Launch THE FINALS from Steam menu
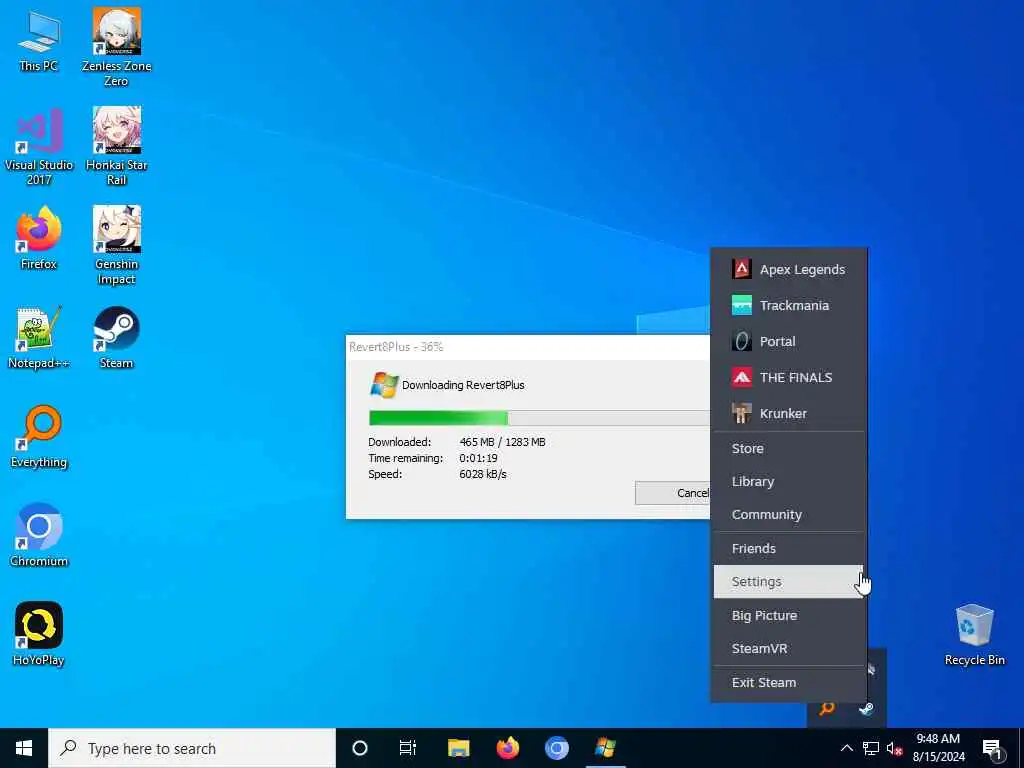 click(789, 377)
